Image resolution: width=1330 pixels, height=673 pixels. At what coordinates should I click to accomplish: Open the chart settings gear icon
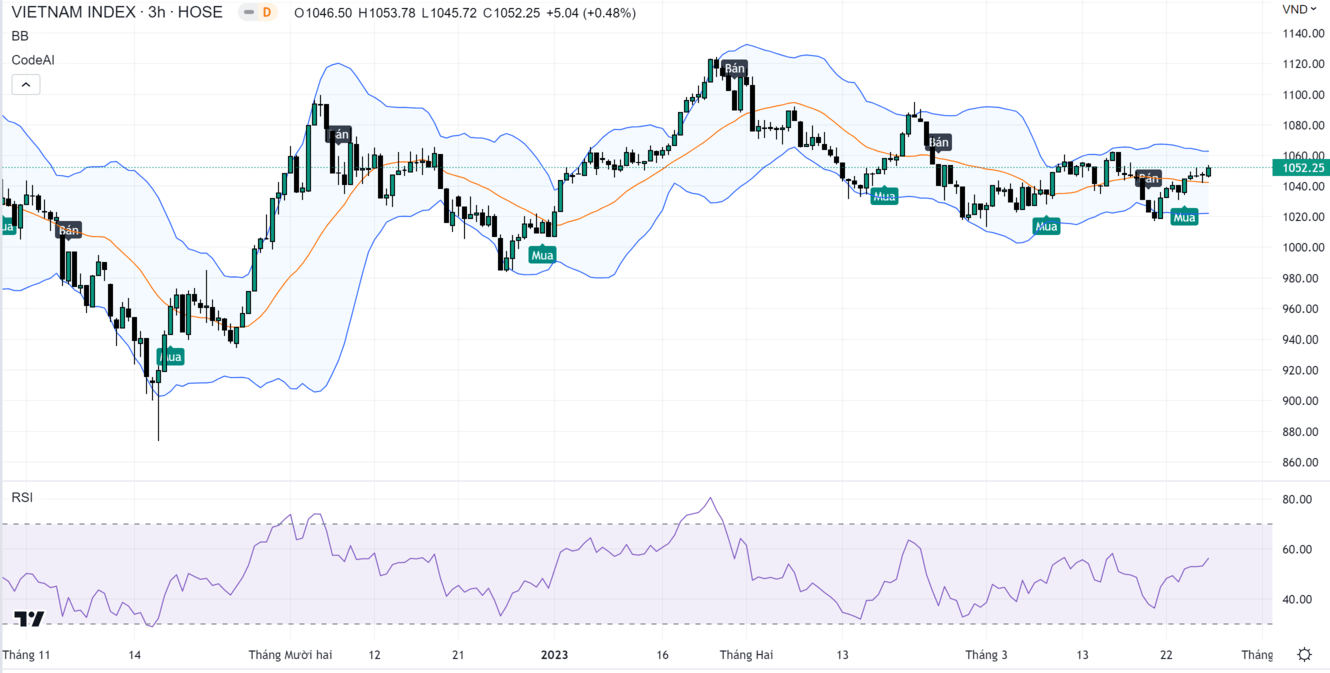(x=1304, y=655)
